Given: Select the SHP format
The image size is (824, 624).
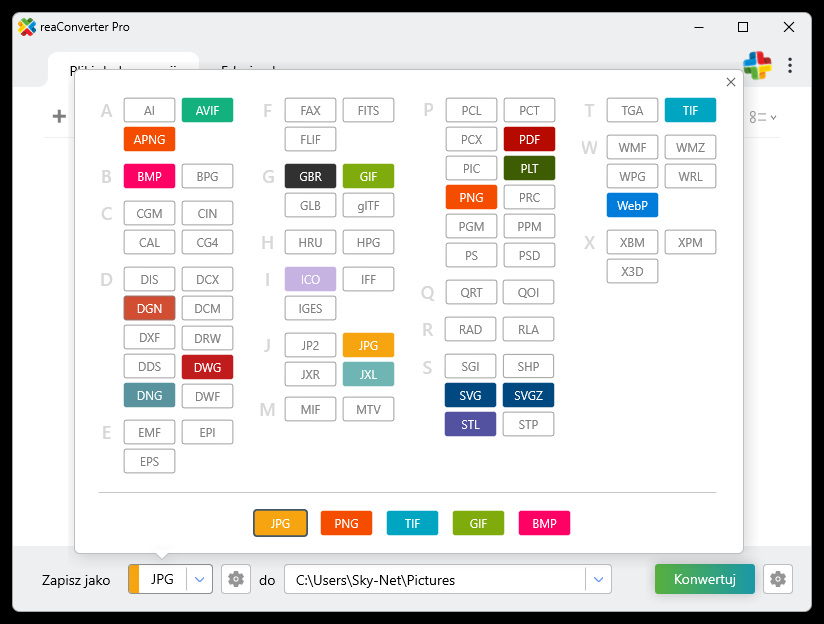Looking at the screenshot, I should tap(528, 366).
